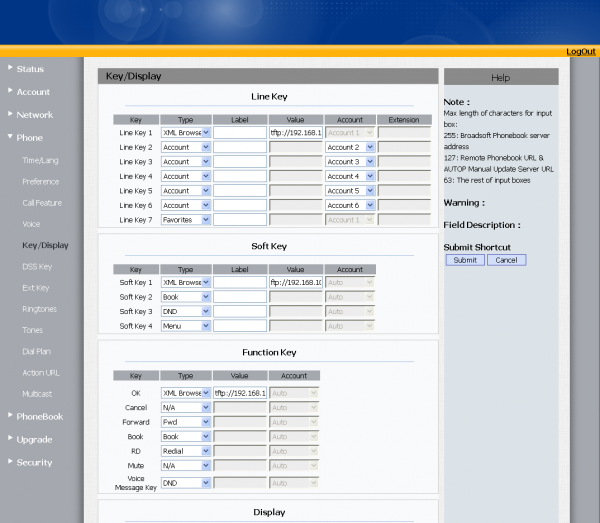Open RD function key Redial dropdown

pos(186,451)
